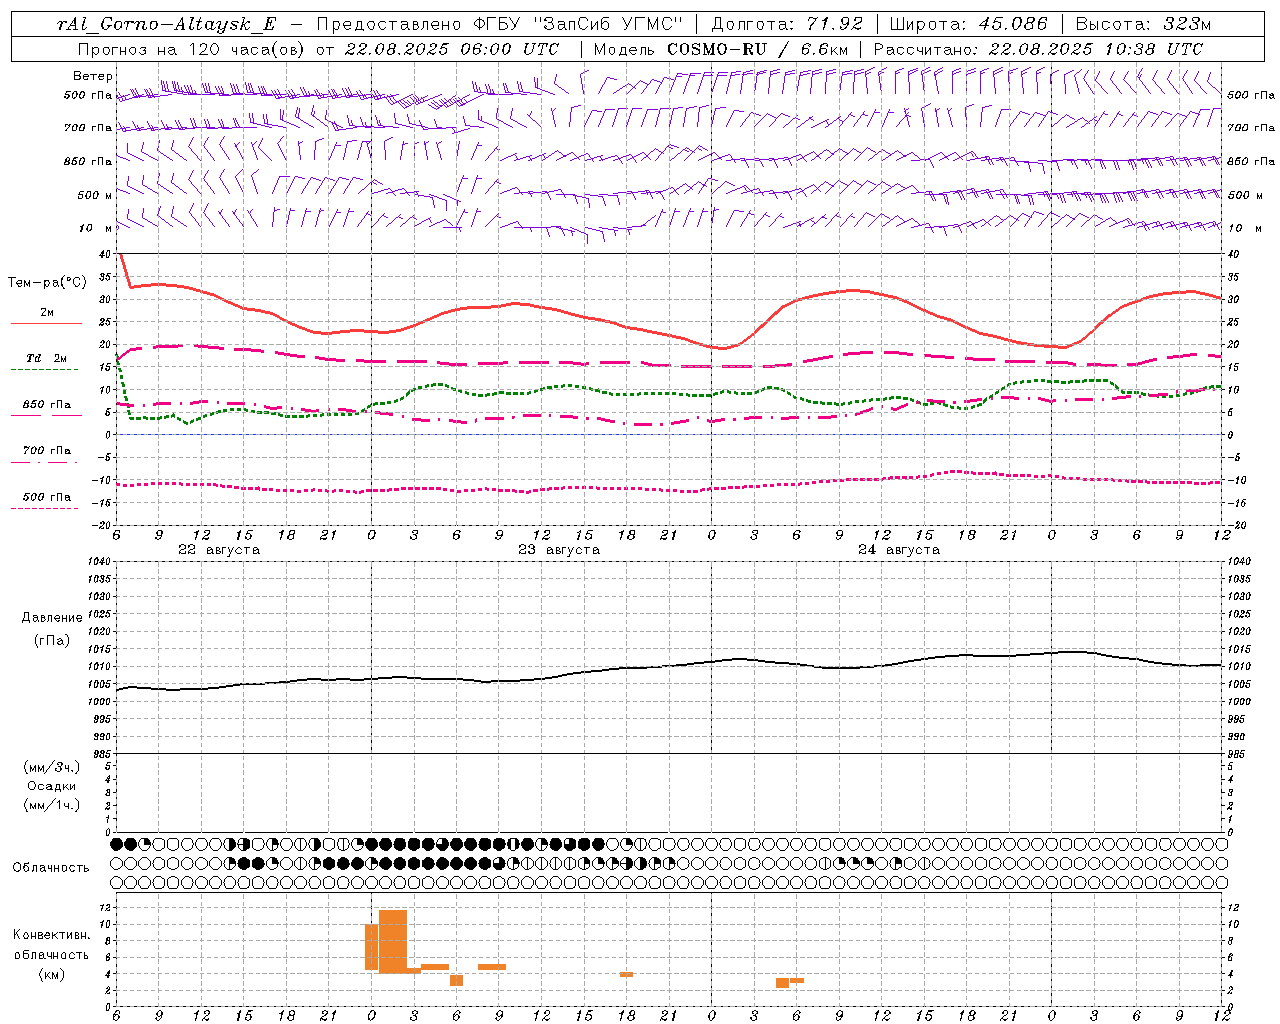Click the 22 августа date label
The height and width of the screenshot is (1024, 1280).
[219, 550]
